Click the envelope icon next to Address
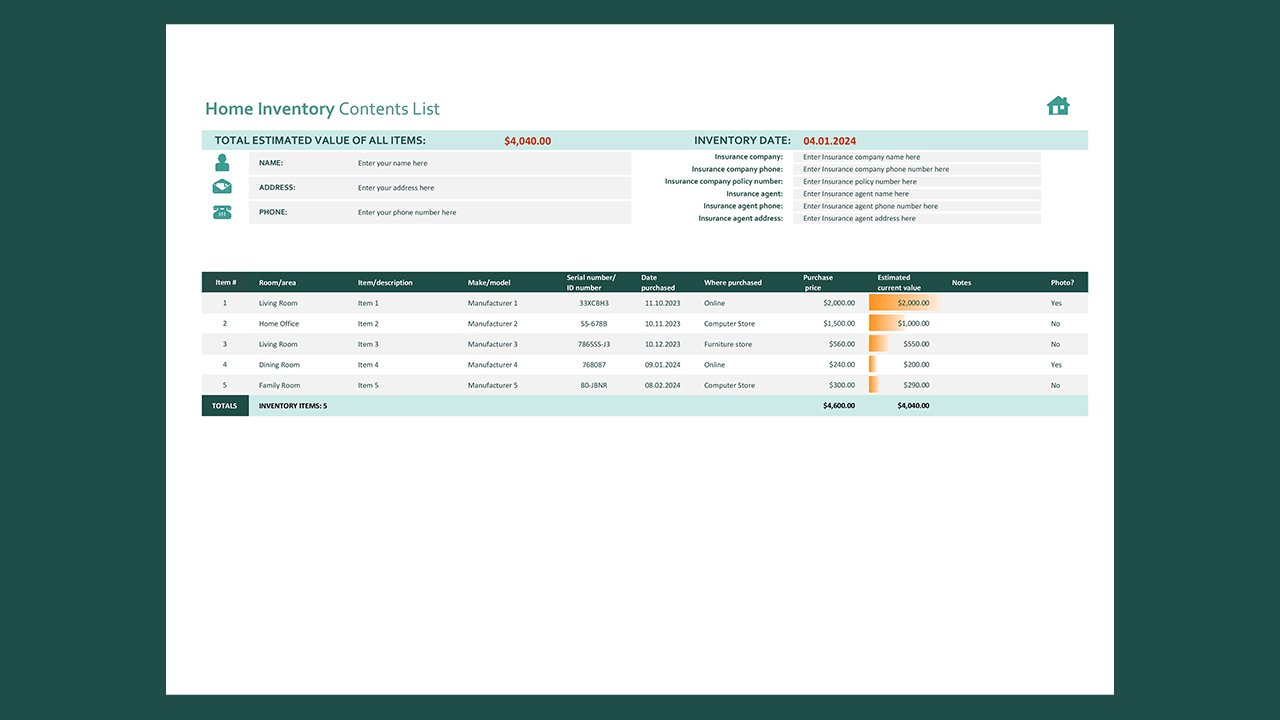This screenshot has height=720, width=1280. click(x=222, y=186)
